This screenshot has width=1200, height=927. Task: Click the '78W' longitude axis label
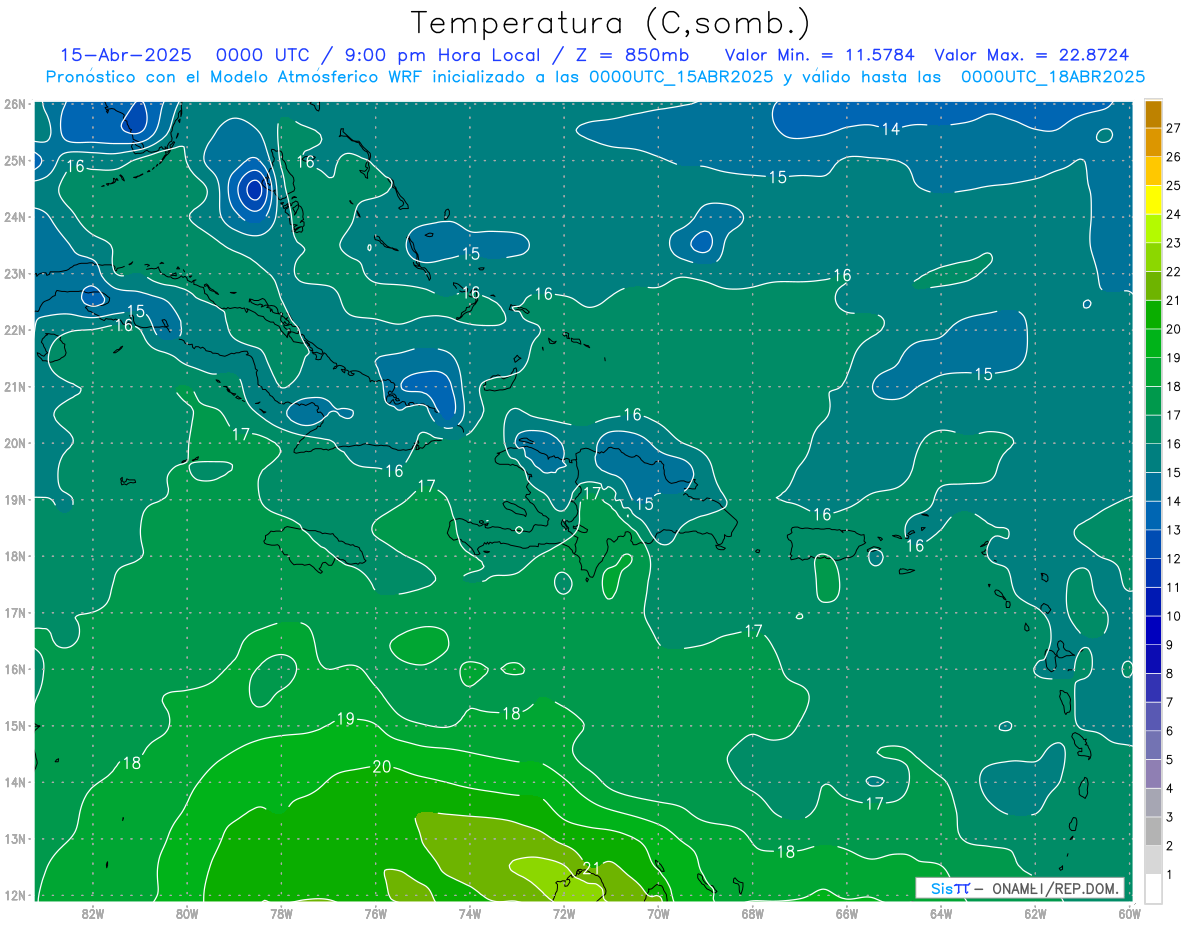tap(281, 912)
